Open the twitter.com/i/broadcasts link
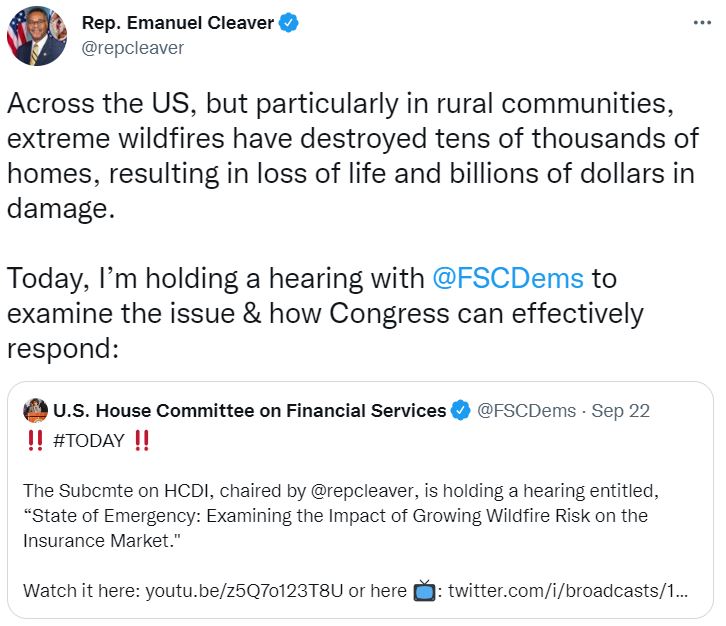Screen dimensions: 726x626 point(567,589)
